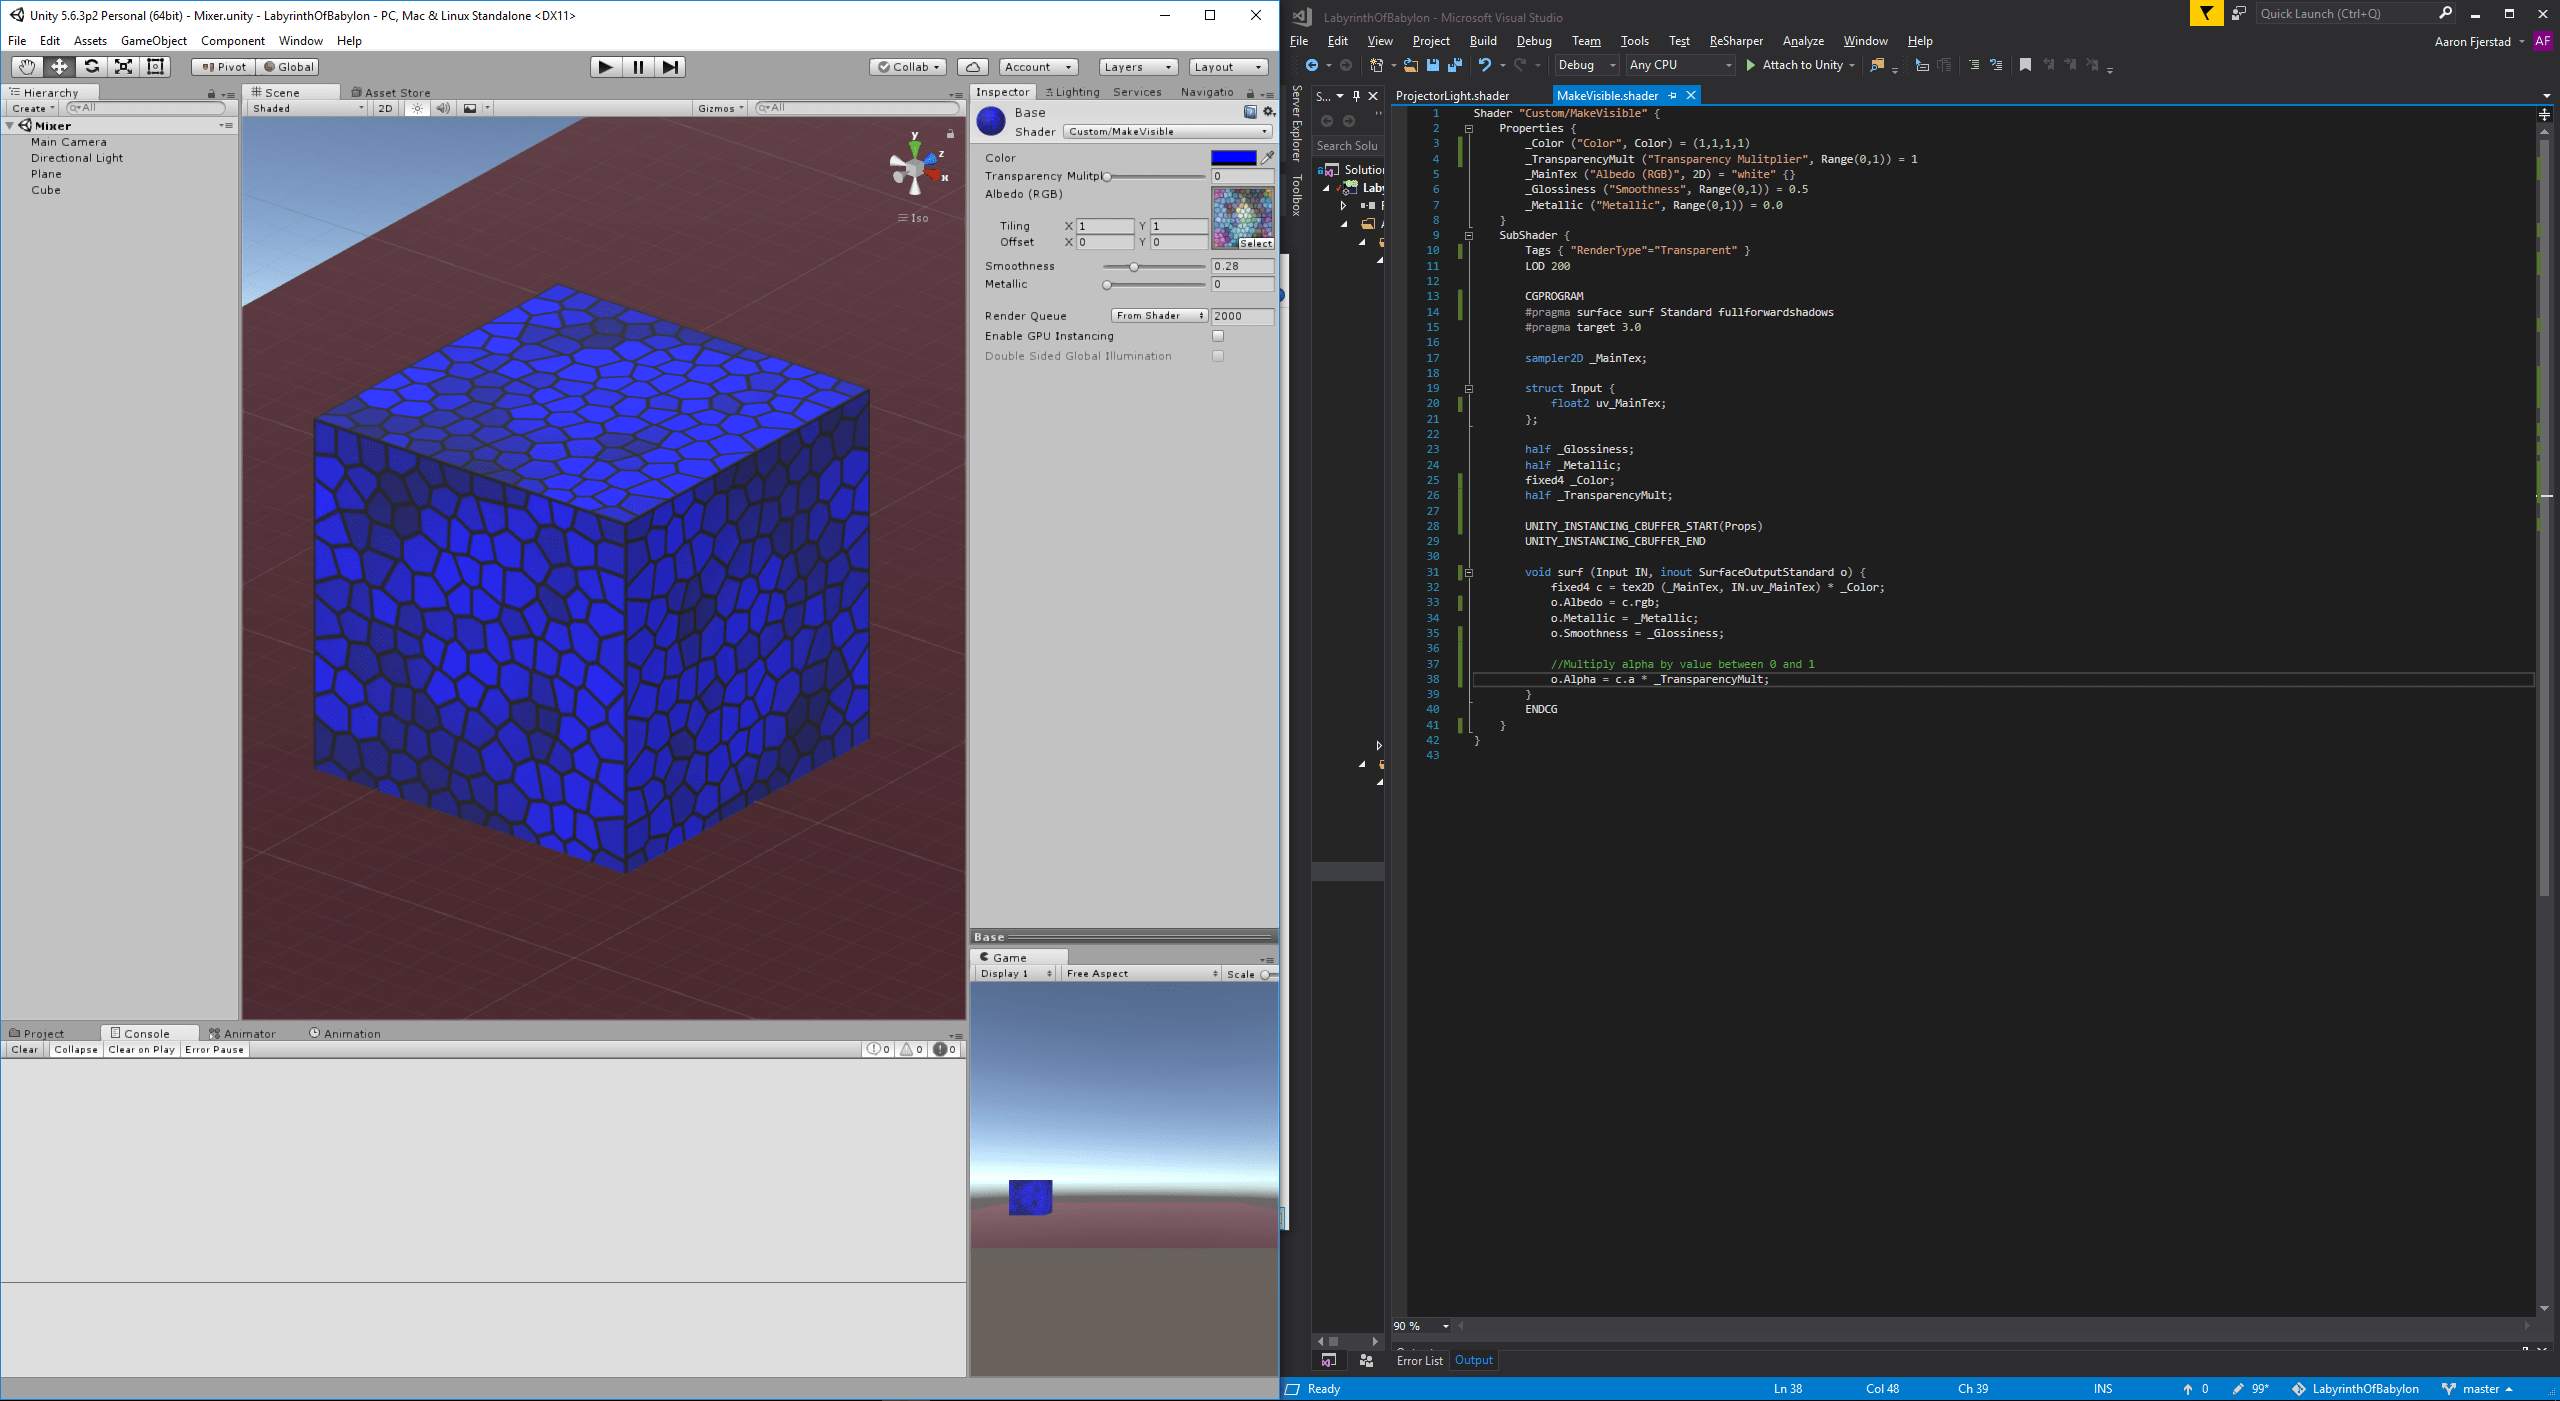The height and width of the screenshot is (1401, 2560).
Task: Toggle 2D mode in the Scene view
Action: click(385, 108)
